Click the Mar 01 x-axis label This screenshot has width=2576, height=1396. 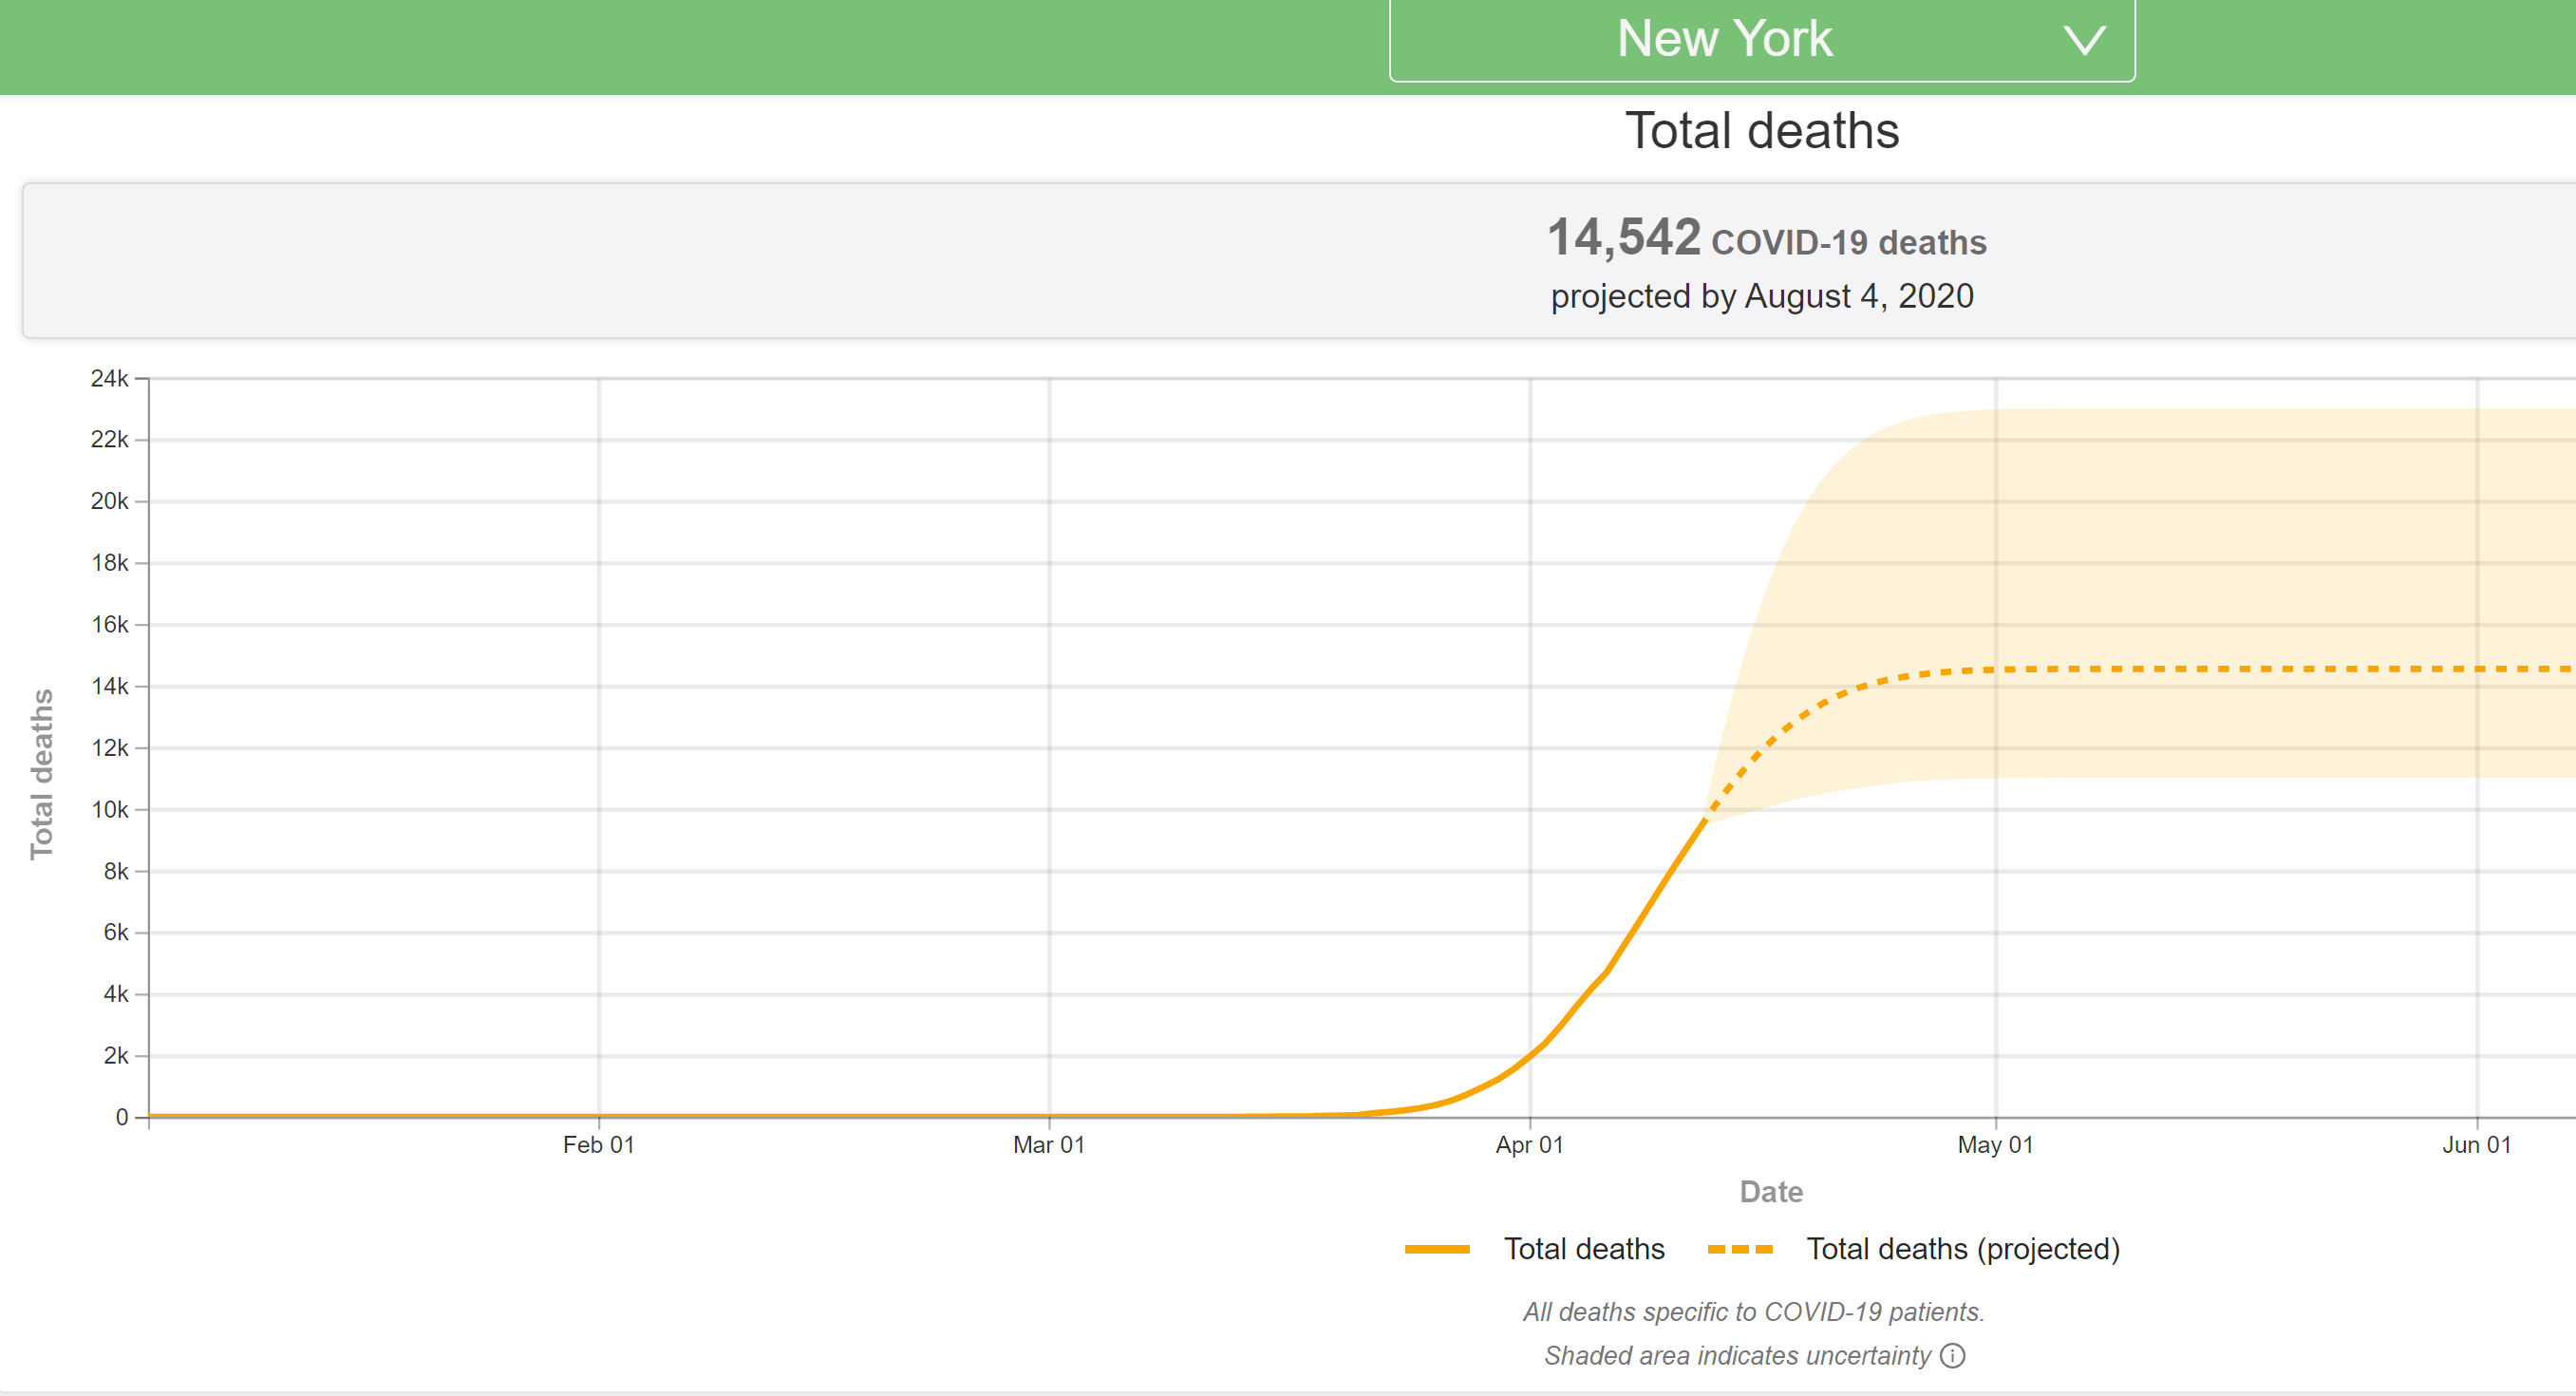1048,1145
